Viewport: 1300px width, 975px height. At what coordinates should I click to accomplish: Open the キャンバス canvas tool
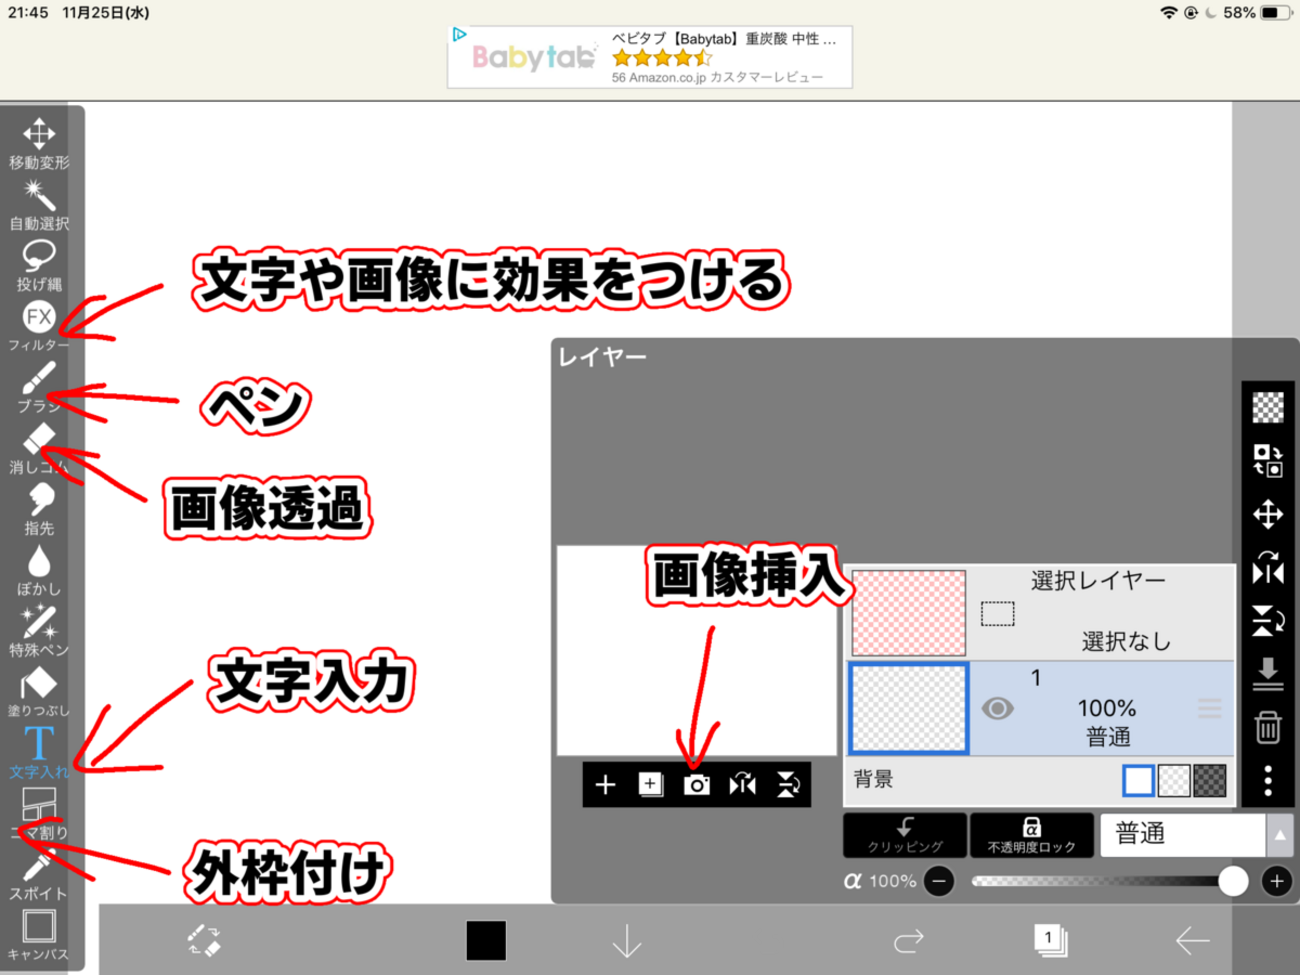(x=39, y=936)
